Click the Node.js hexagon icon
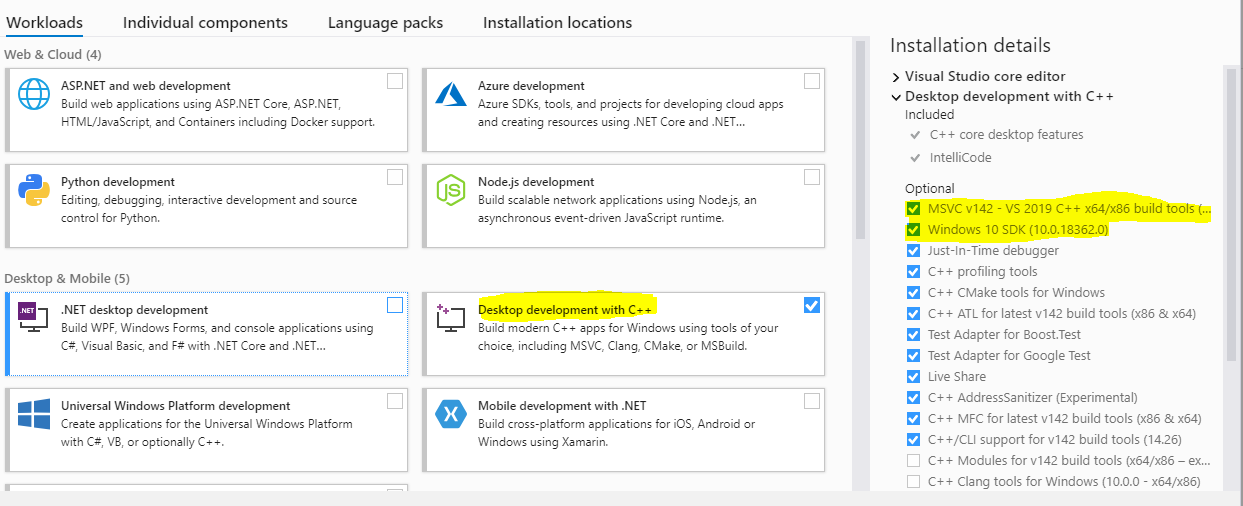1243x506 pixels. click(451, 190)
